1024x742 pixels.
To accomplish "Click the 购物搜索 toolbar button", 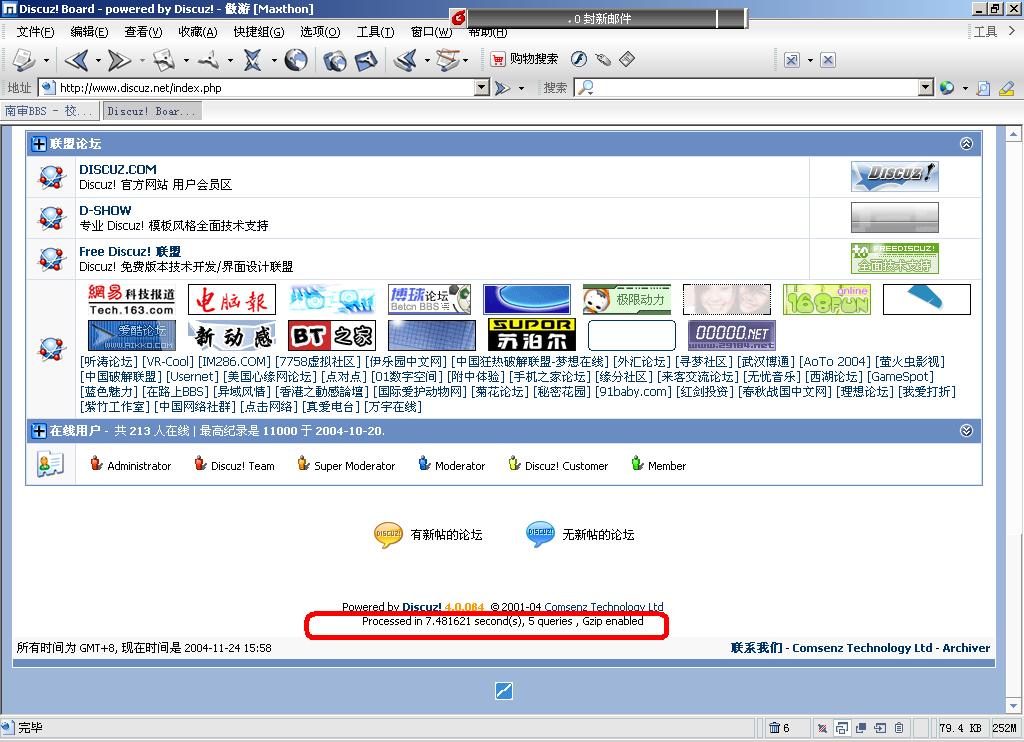I will [x=524, y=59].
